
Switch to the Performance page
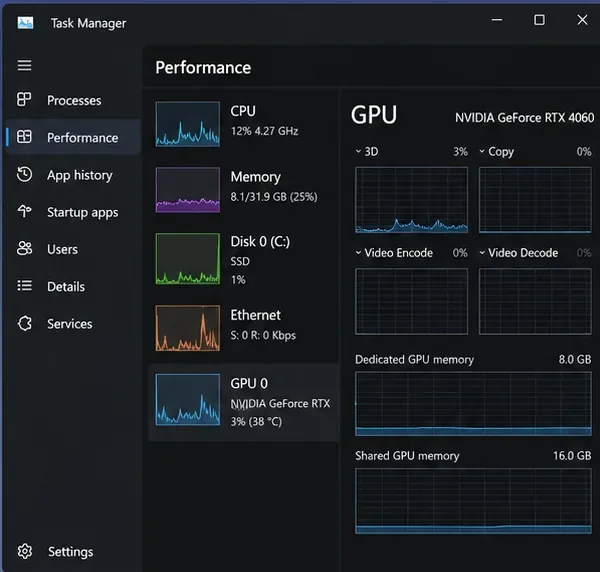(x=73, y=137)
